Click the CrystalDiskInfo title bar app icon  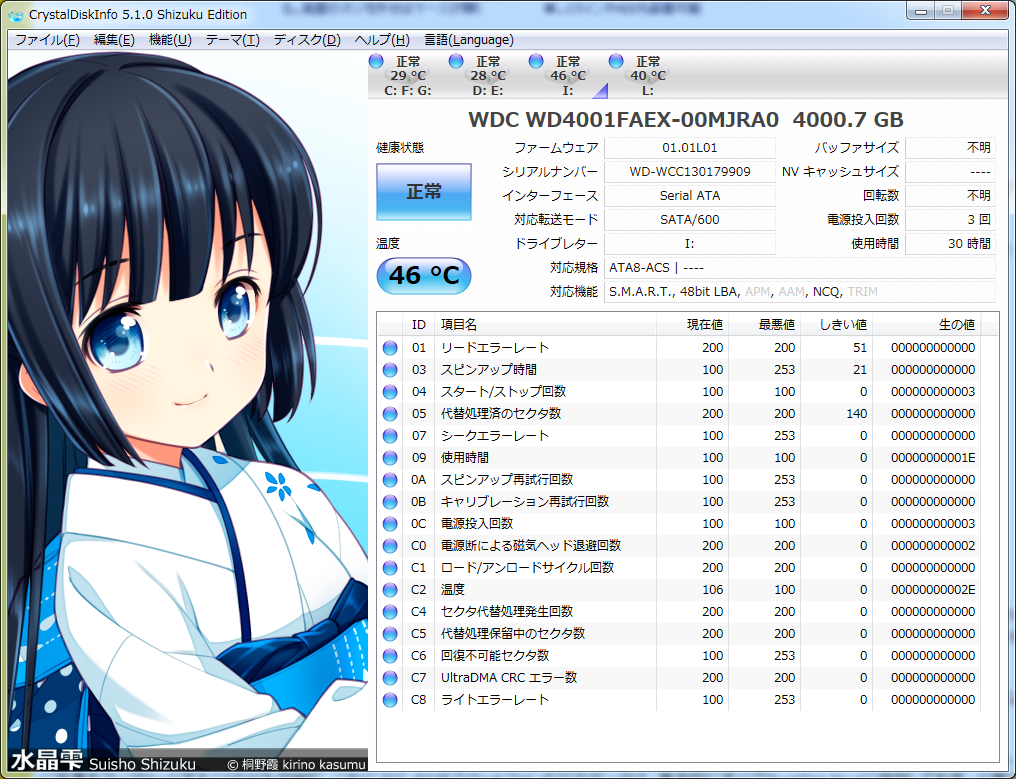16,14
